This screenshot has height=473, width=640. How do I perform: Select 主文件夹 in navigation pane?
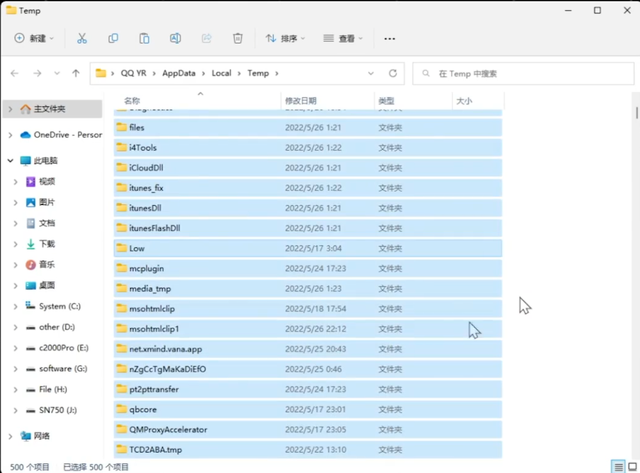(x=49, y=109)
